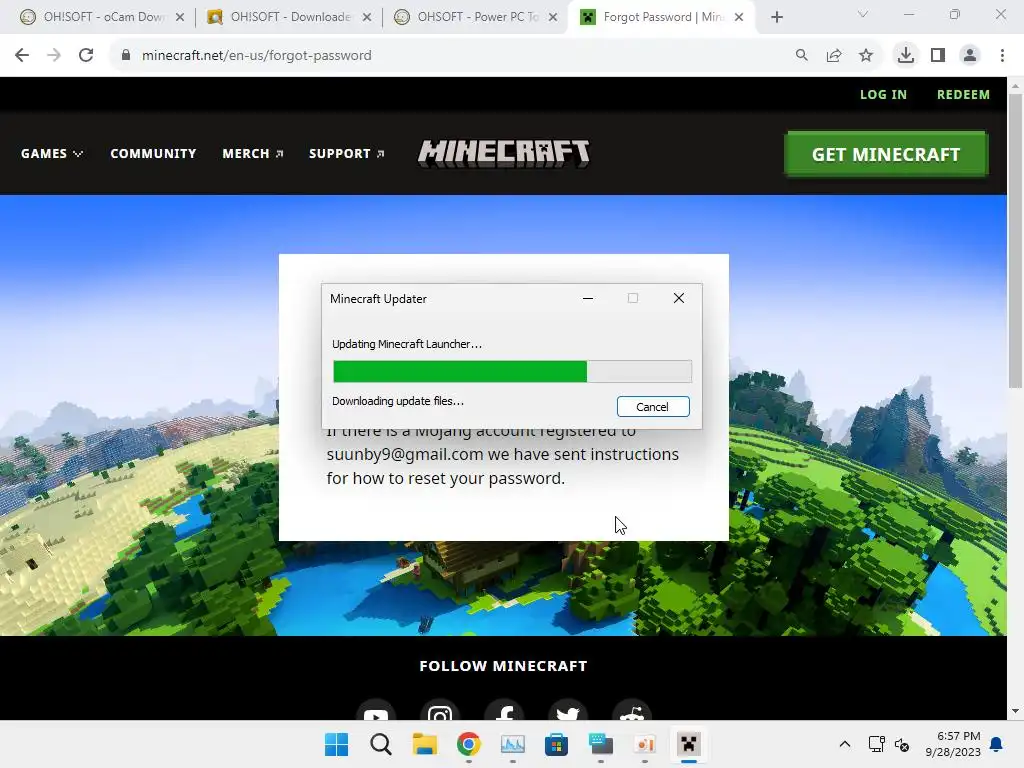Click the Chrome taskbar icon

468,744
